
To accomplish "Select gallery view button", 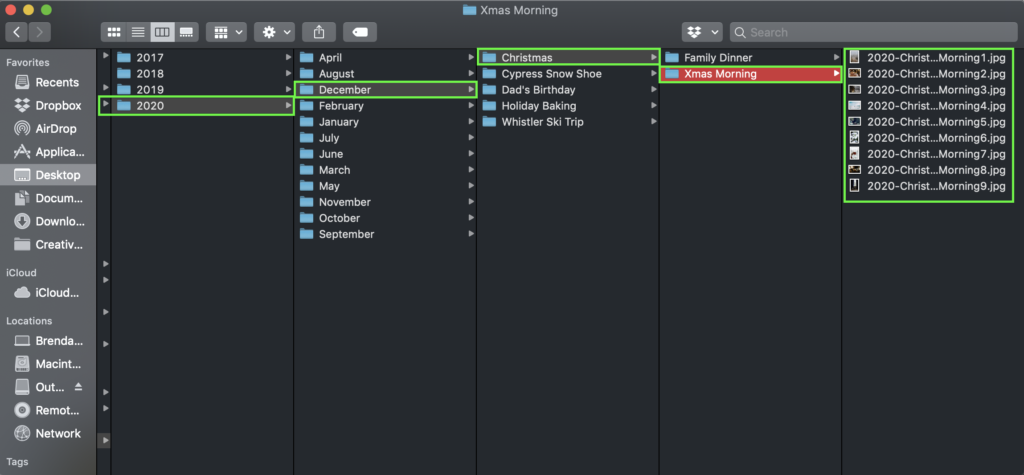I will 186,32.
